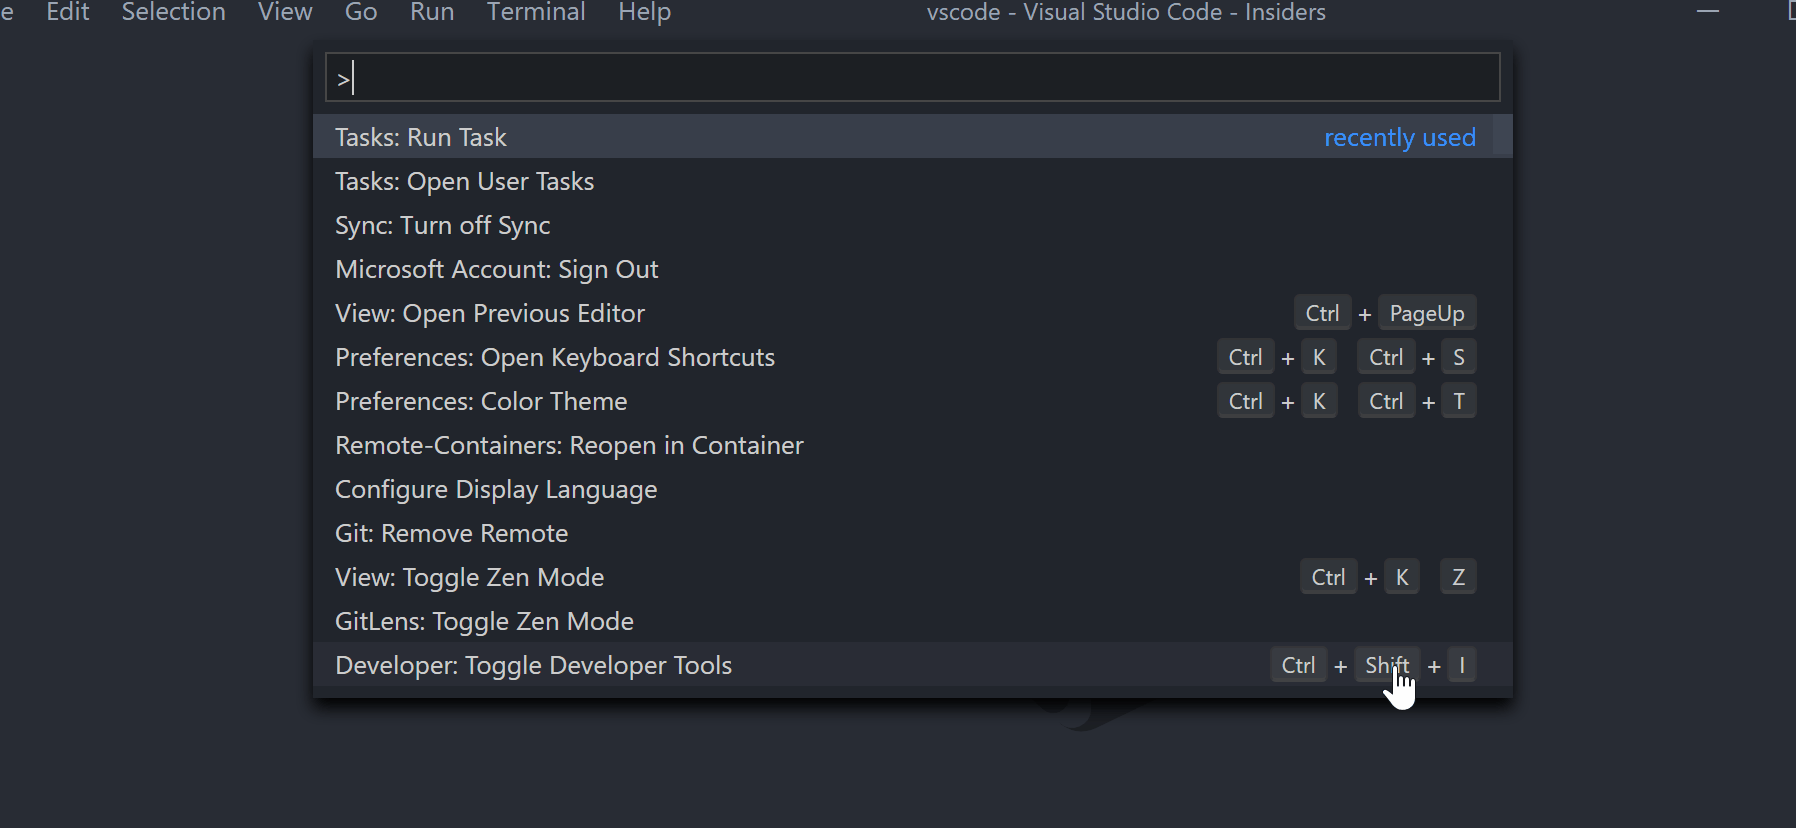Run "Git: Remove Remote"

451,533
